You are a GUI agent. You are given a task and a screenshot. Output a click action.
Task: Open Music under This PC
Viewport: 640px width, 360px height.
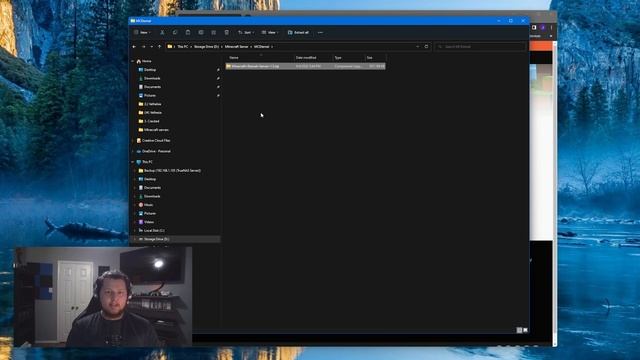[149, 205]
